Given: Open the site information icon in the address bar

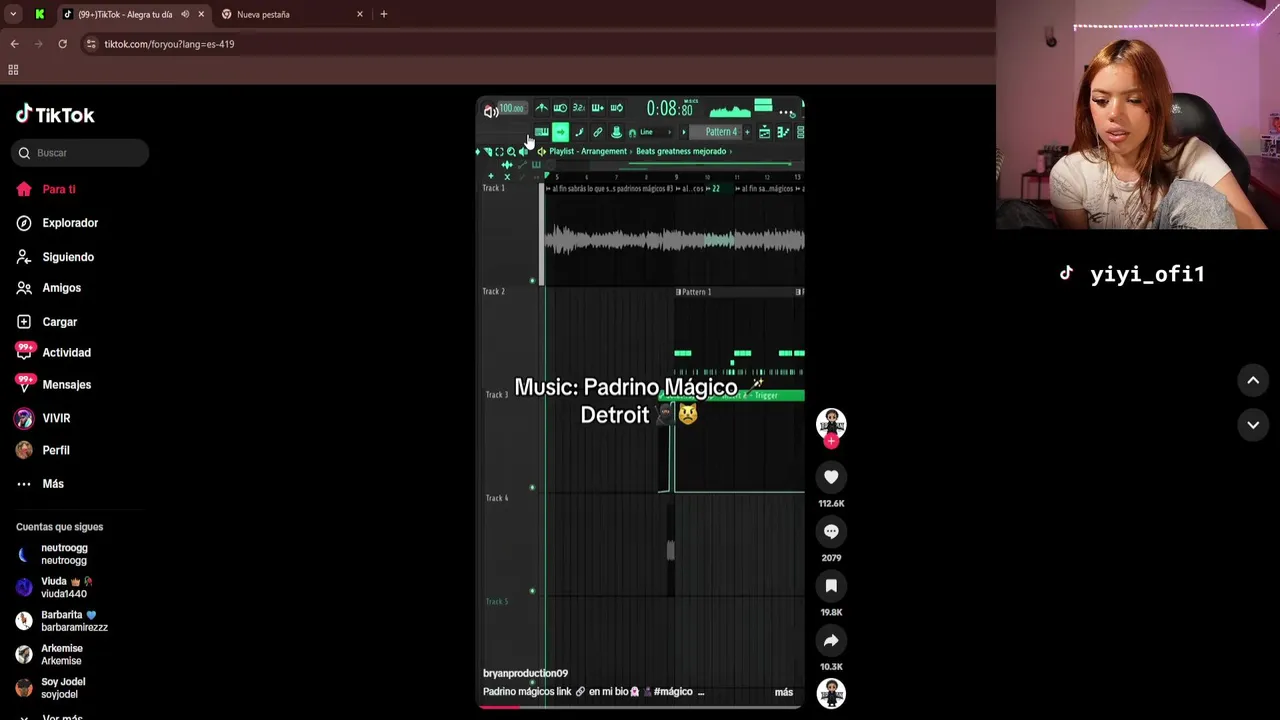Looking at the screenshot, I should pos(91,44).
